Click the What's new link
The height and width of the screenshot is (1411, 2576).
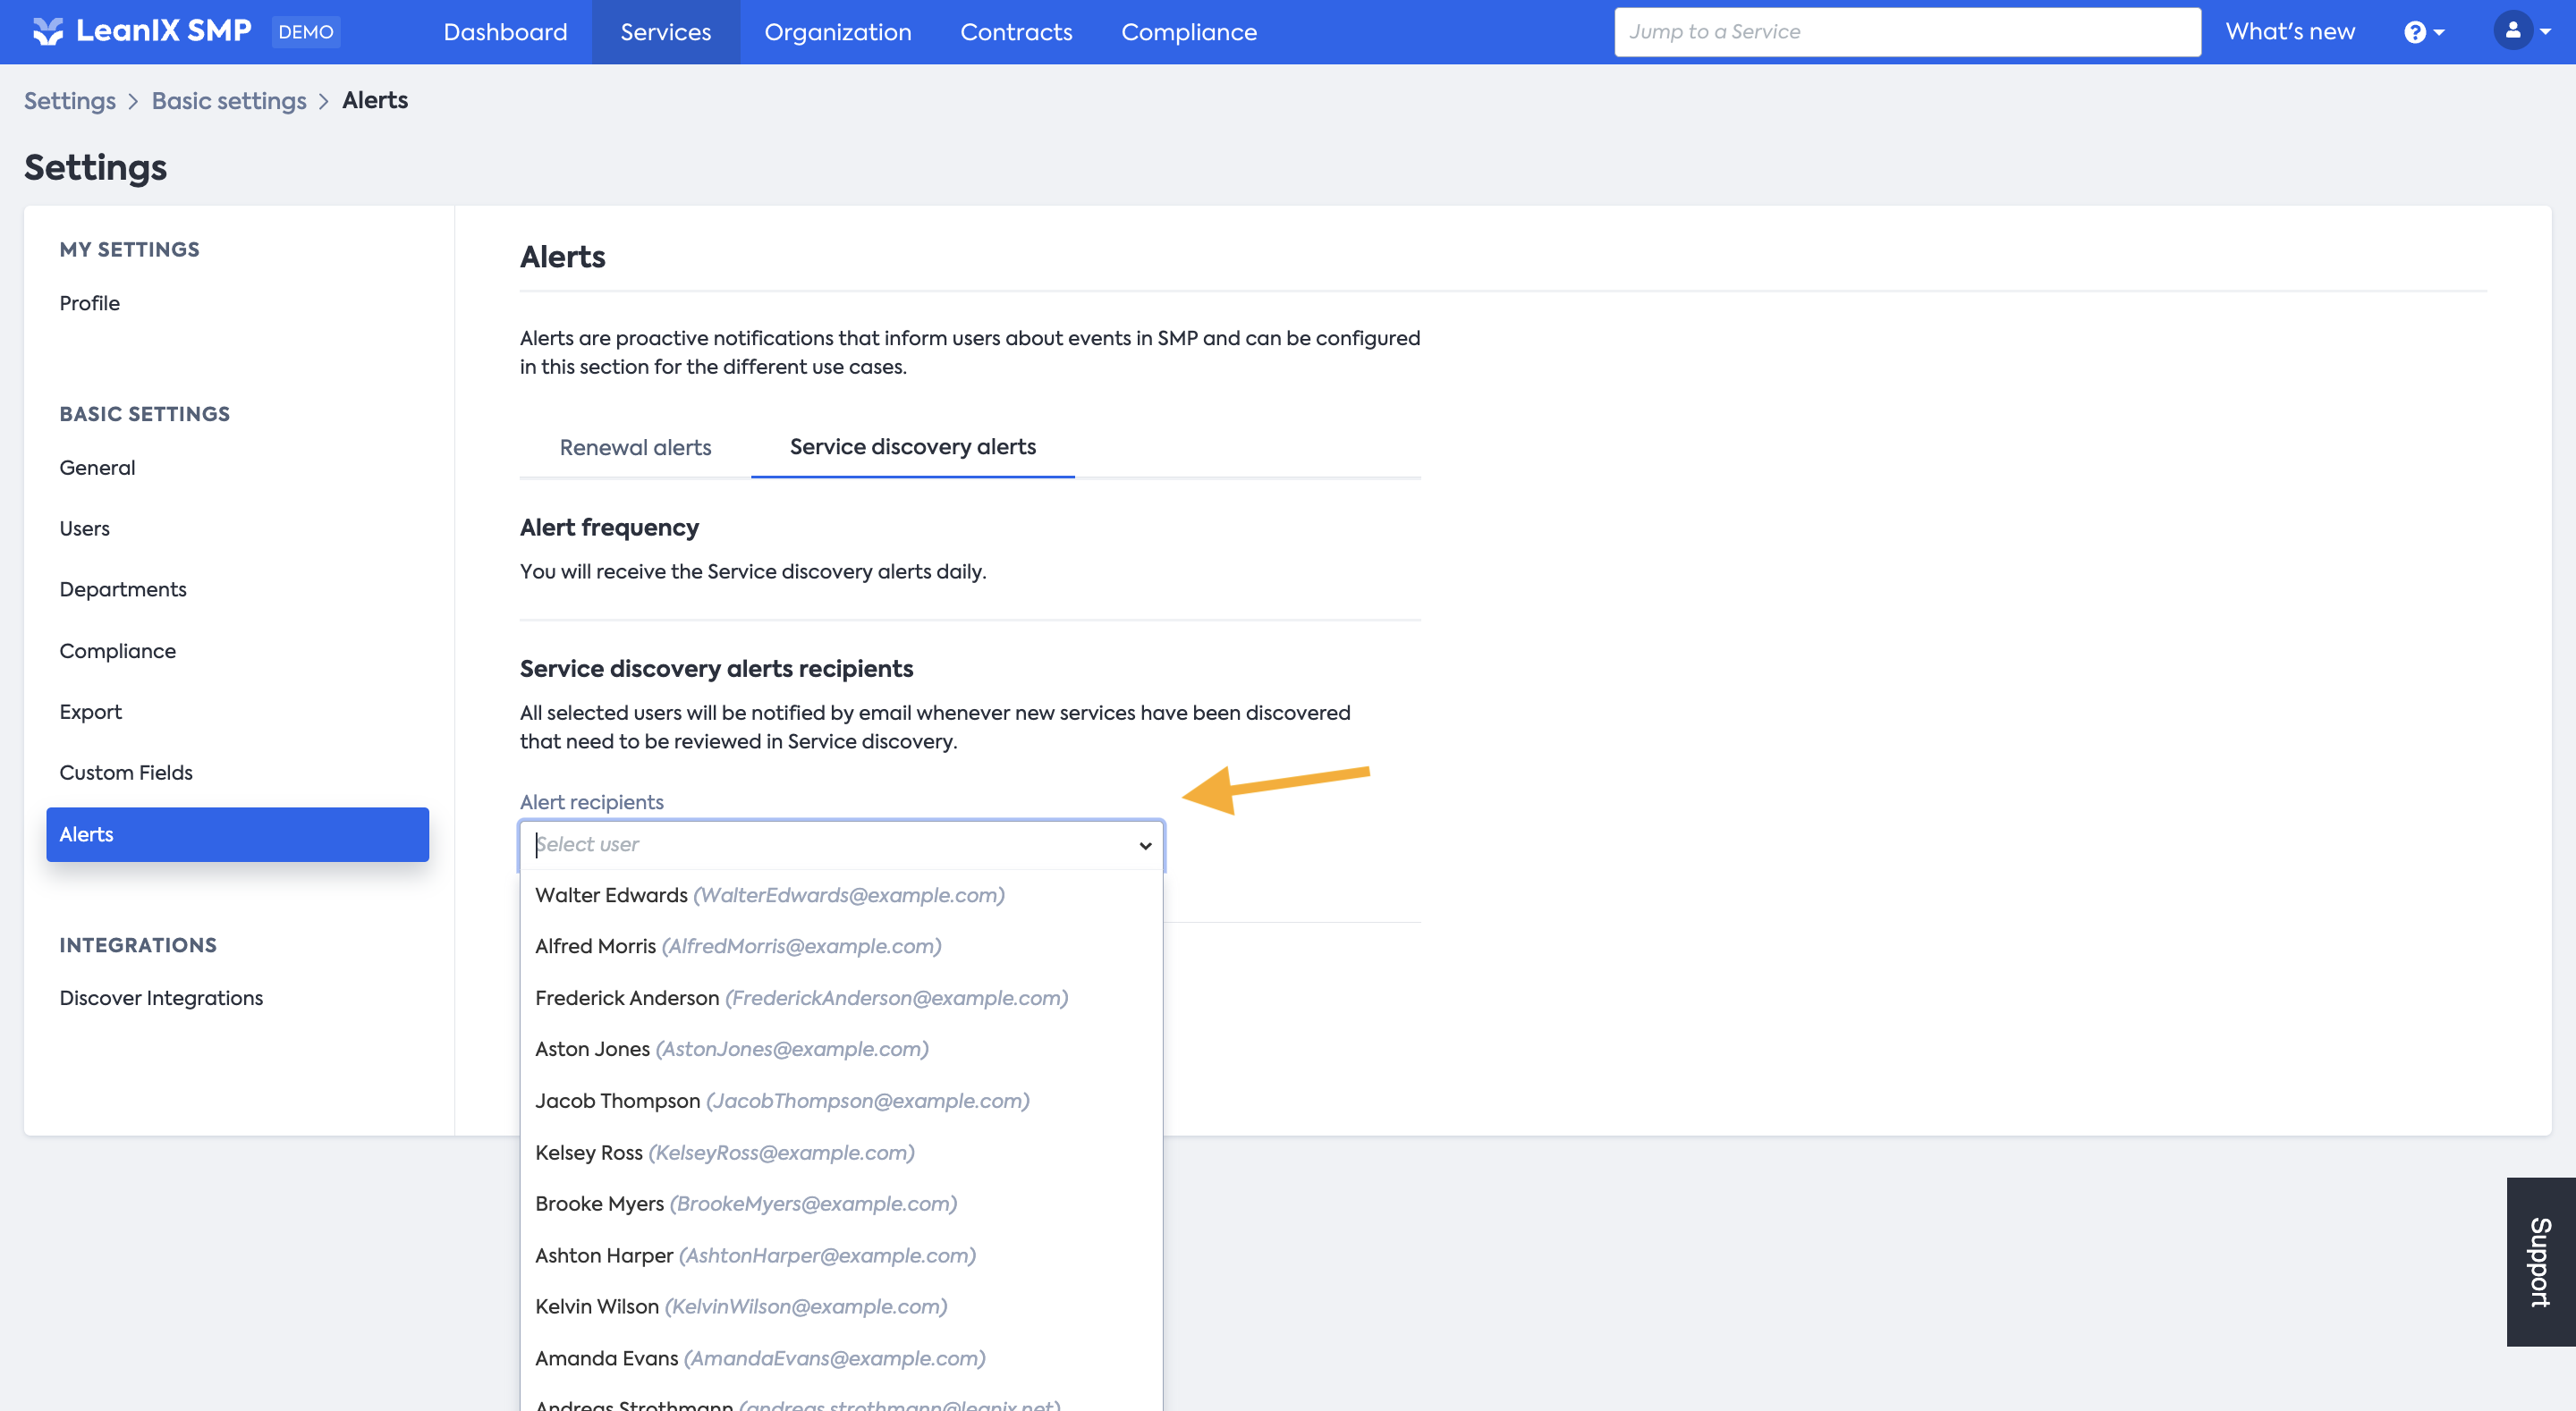click(x=2290, y=32)
